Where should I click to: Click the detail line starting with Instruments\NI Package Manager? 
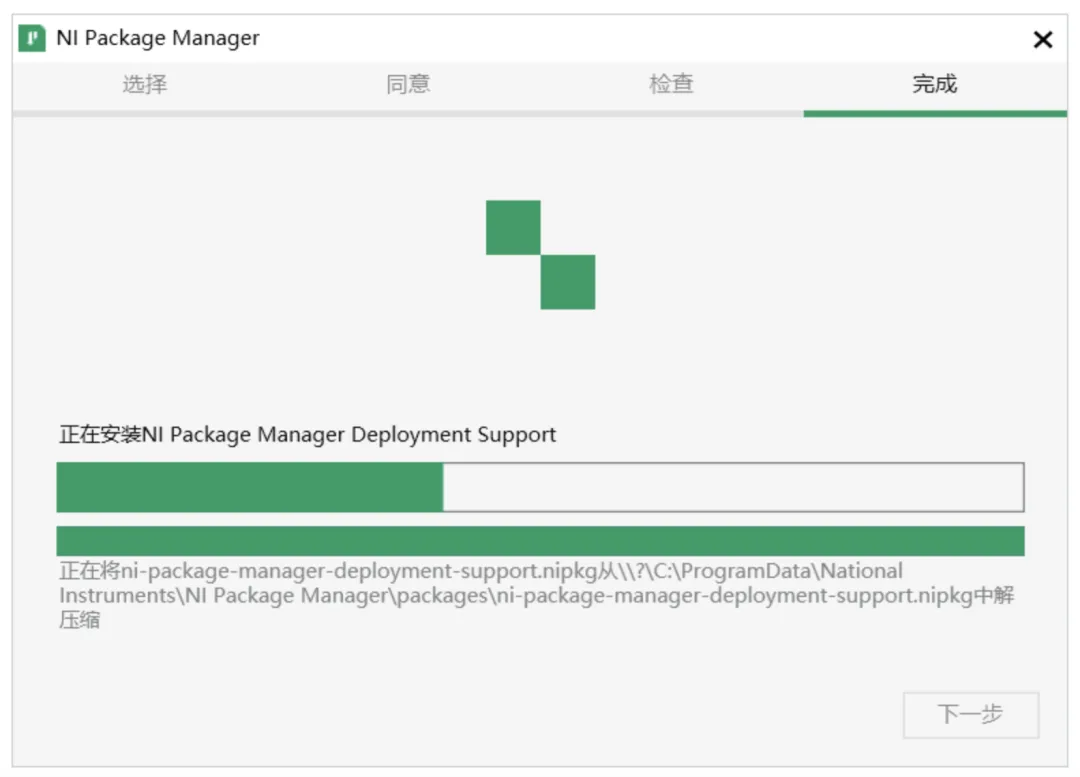click(x=536, y=596)
